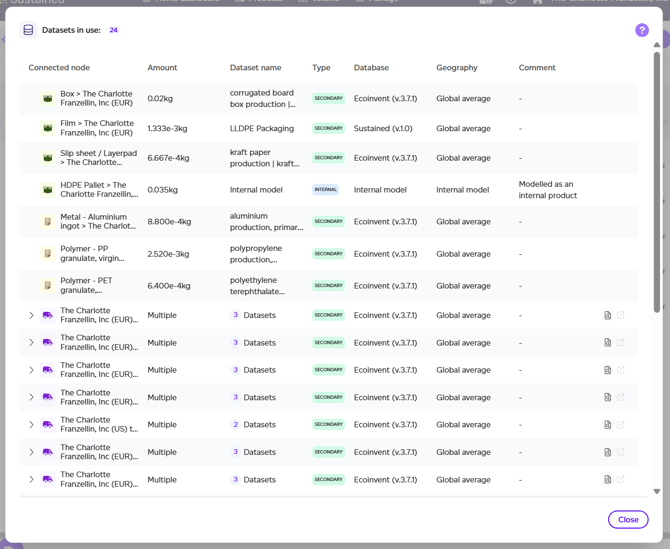Expand the Charlotte Franzellin, Inc (US) row
Image resolution: width=670 pixels, height=549 pixels.
click(x=31, y=424)
